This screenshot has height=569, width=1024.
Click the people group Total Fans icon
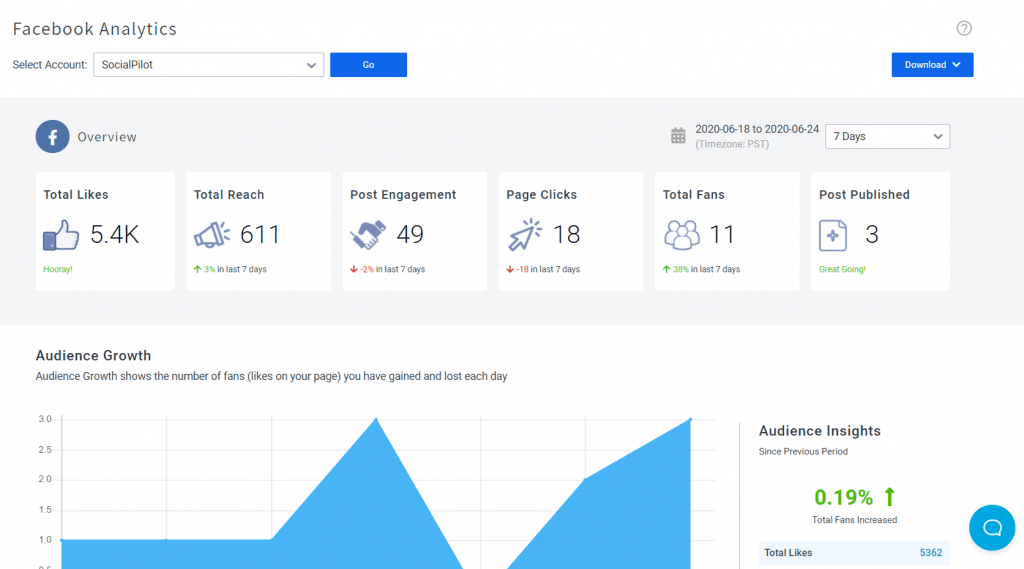point(682,235)
